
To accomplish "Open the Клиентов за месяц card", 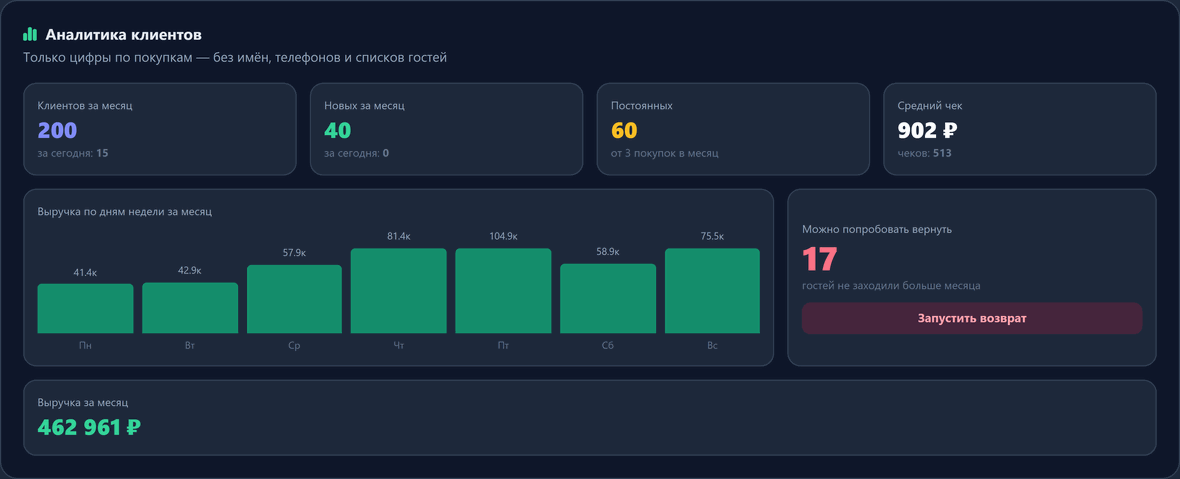I will (160, 129).
